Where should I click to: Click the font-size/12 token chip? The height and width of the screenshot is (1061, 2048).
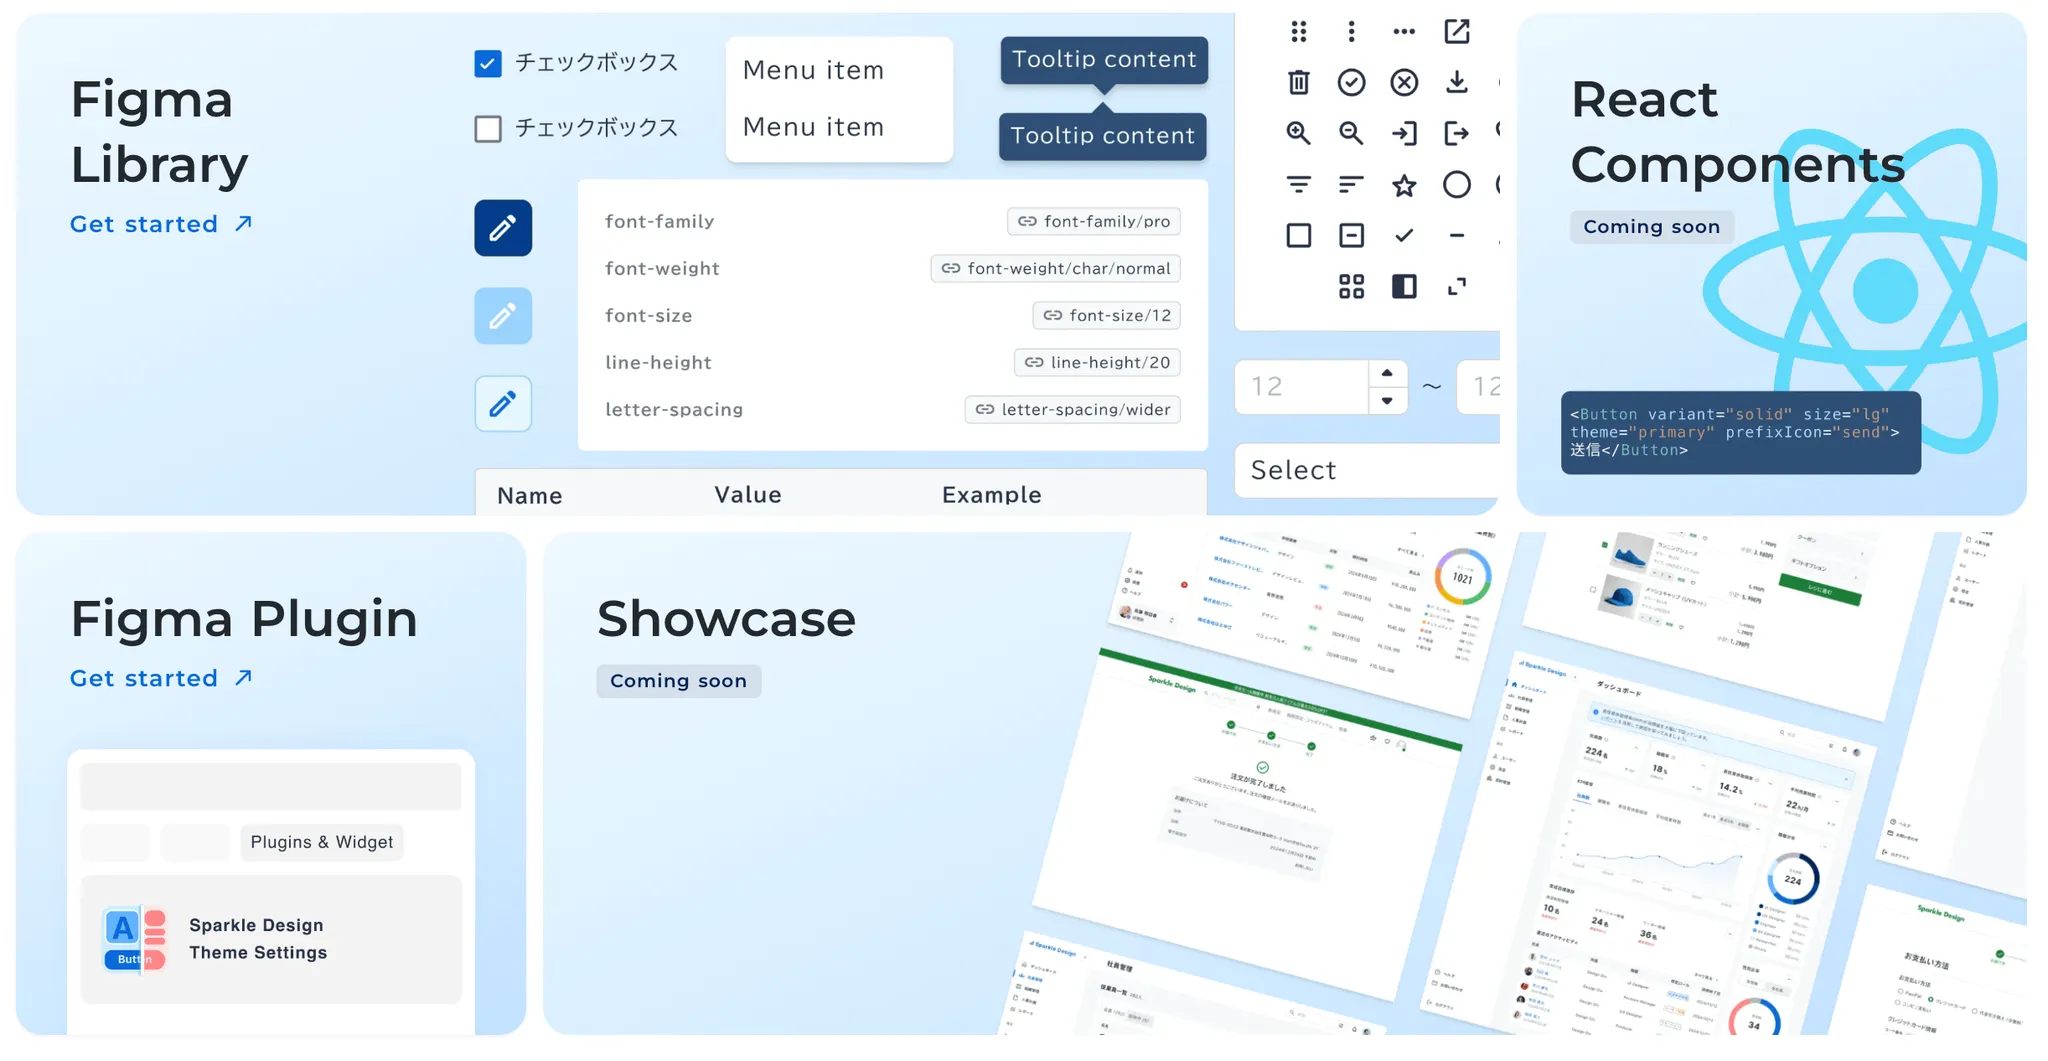(x=1107, y=315)
